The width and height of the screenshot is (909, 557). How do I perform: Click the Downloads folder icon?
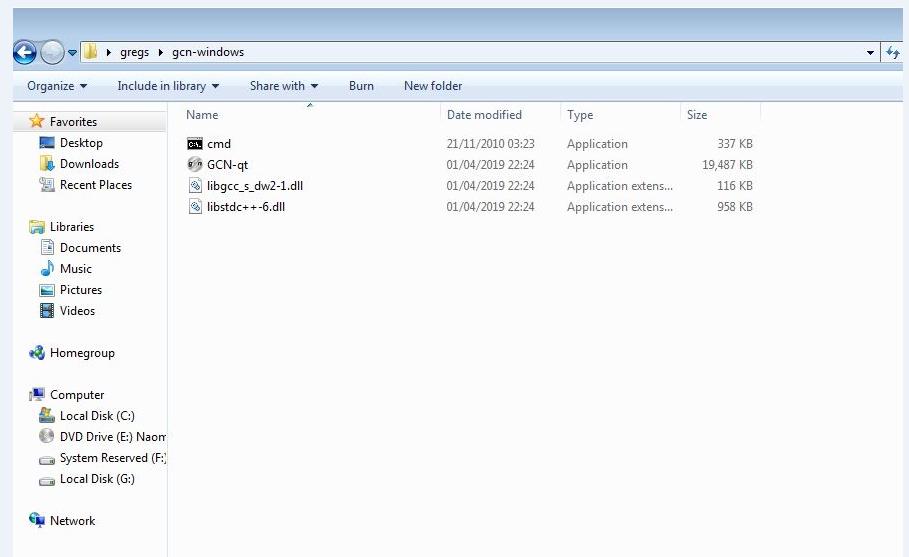click(x=47, y=163)
